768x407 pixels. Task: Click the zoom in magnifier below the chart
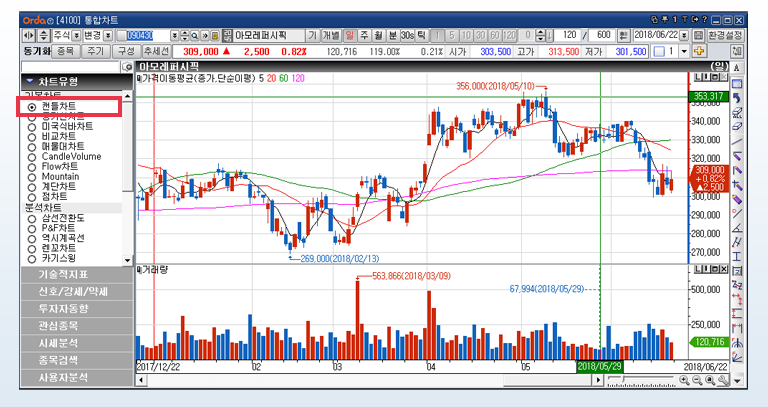coord(684,380)
